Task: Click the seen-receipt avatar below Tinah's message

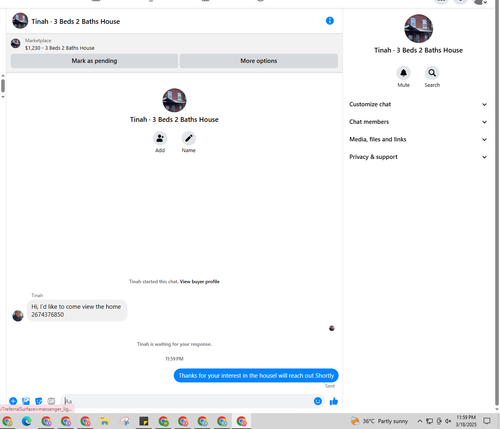Action: tap(332, 328)
